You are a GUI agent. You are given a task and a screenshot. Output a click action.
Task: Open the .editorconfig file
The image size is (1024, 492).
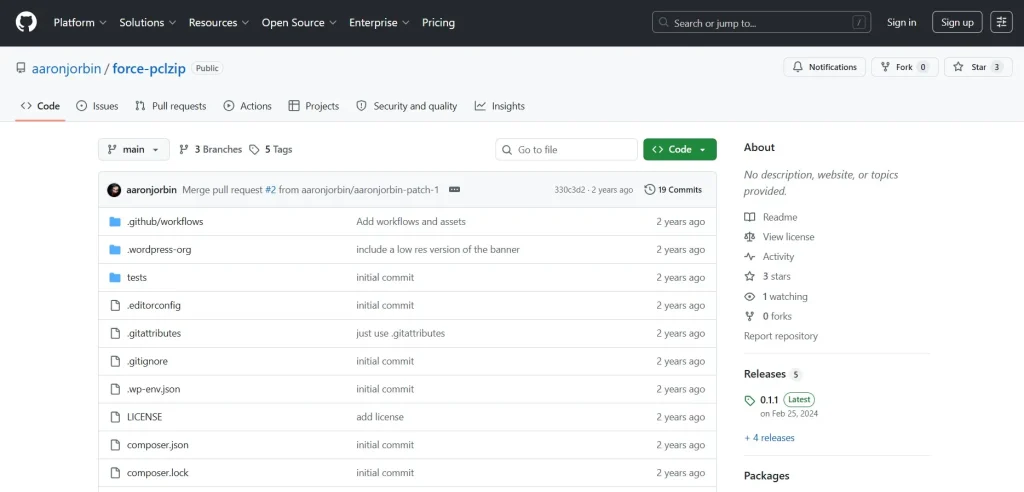coord(154,306)
